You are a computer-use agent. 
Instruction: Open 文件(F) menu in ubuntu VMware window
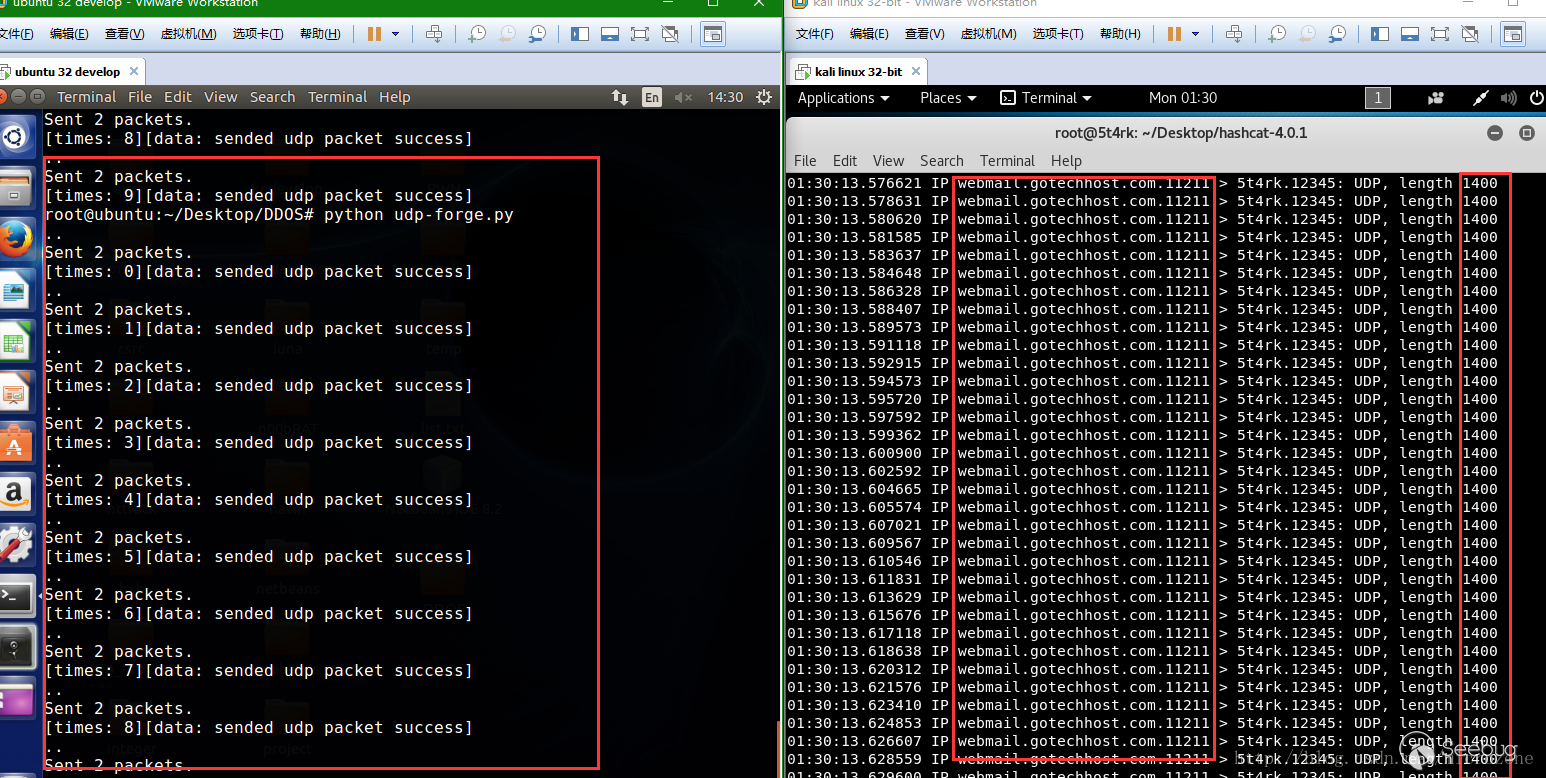15,34
